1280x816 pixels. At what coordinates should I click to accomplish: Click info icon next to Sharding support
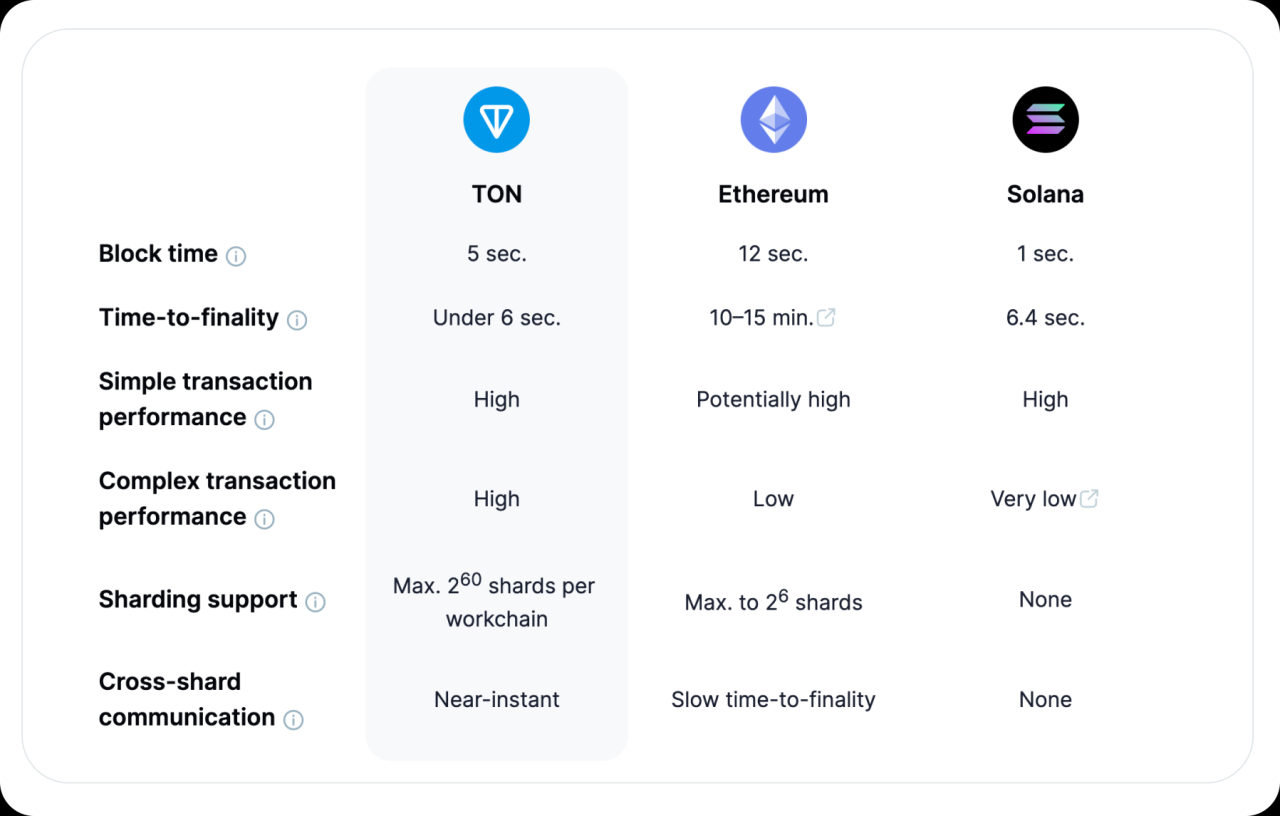315,602
